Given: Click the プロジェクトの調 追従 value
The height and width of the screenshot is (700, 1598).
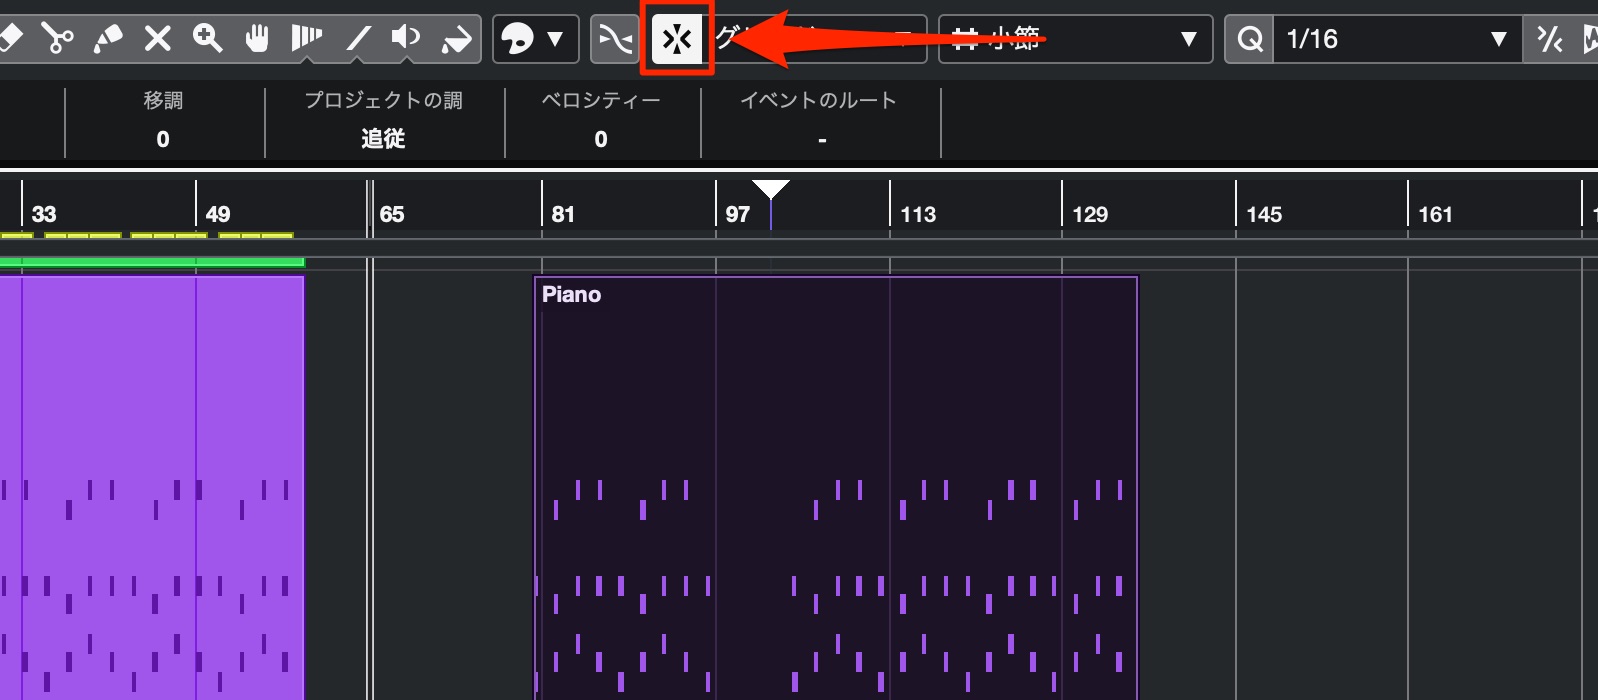Looking at the screenshot, I should point(383,139).
